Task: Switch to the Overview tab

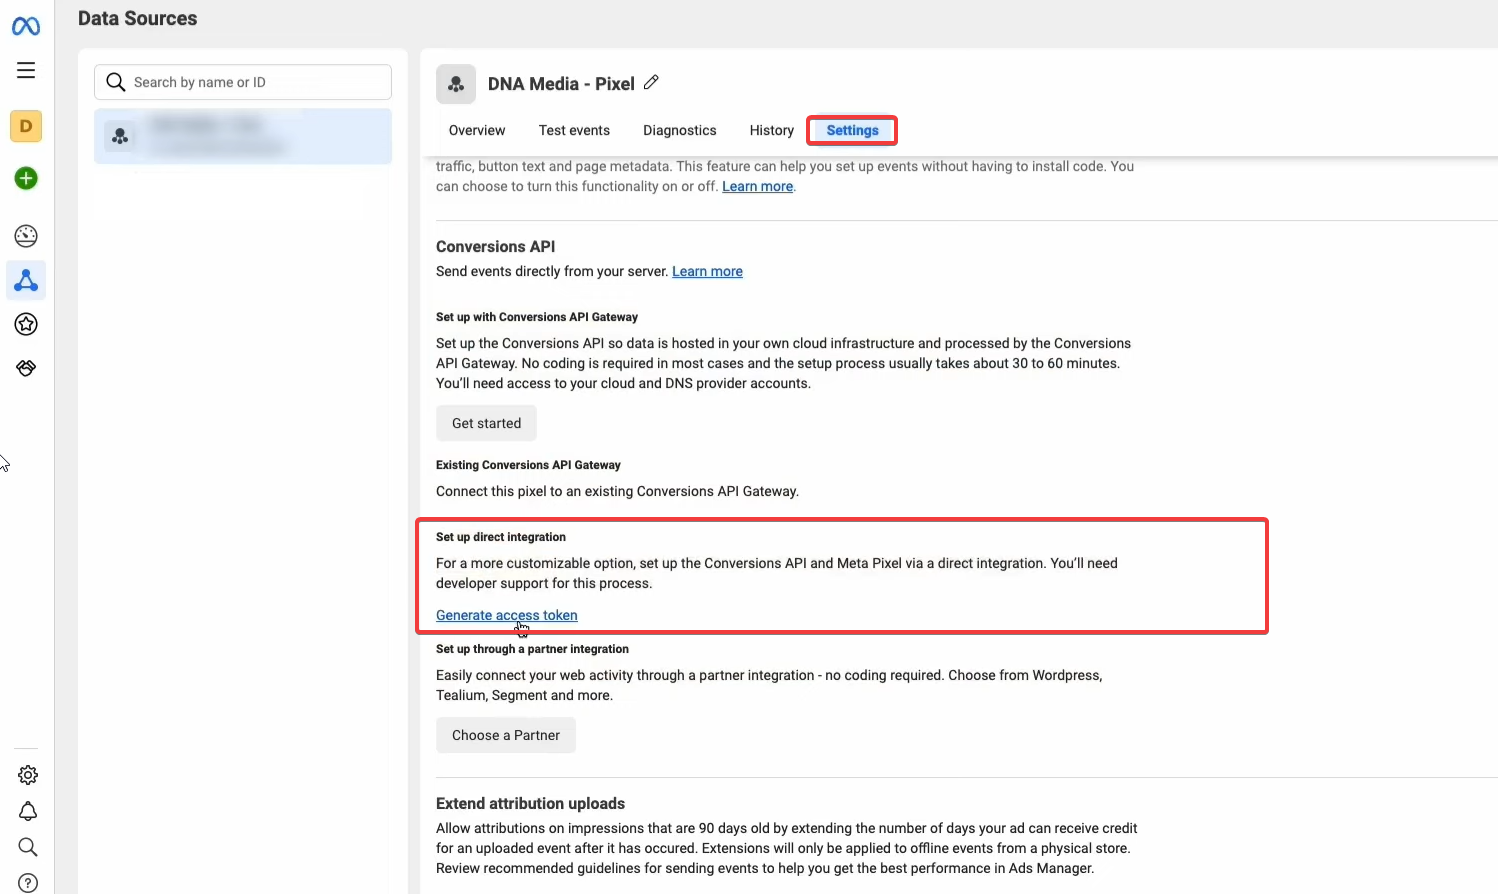Action: point(477,130)
